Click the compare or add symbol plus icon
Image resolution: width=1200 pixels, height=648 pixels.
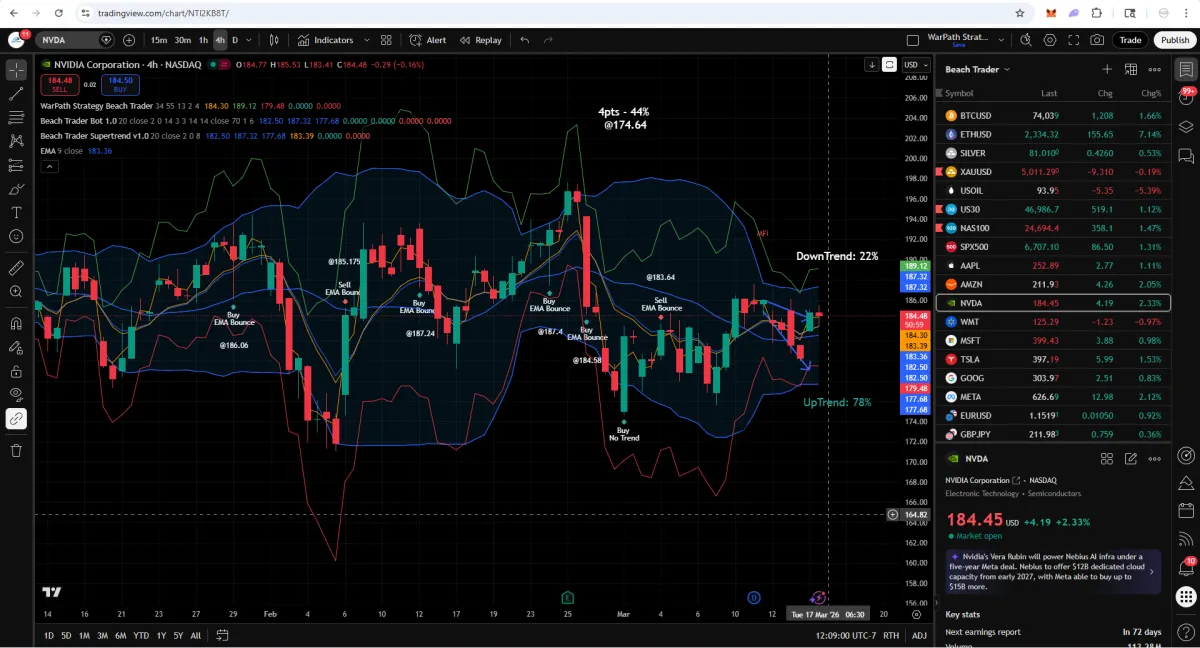click(129, 40)
